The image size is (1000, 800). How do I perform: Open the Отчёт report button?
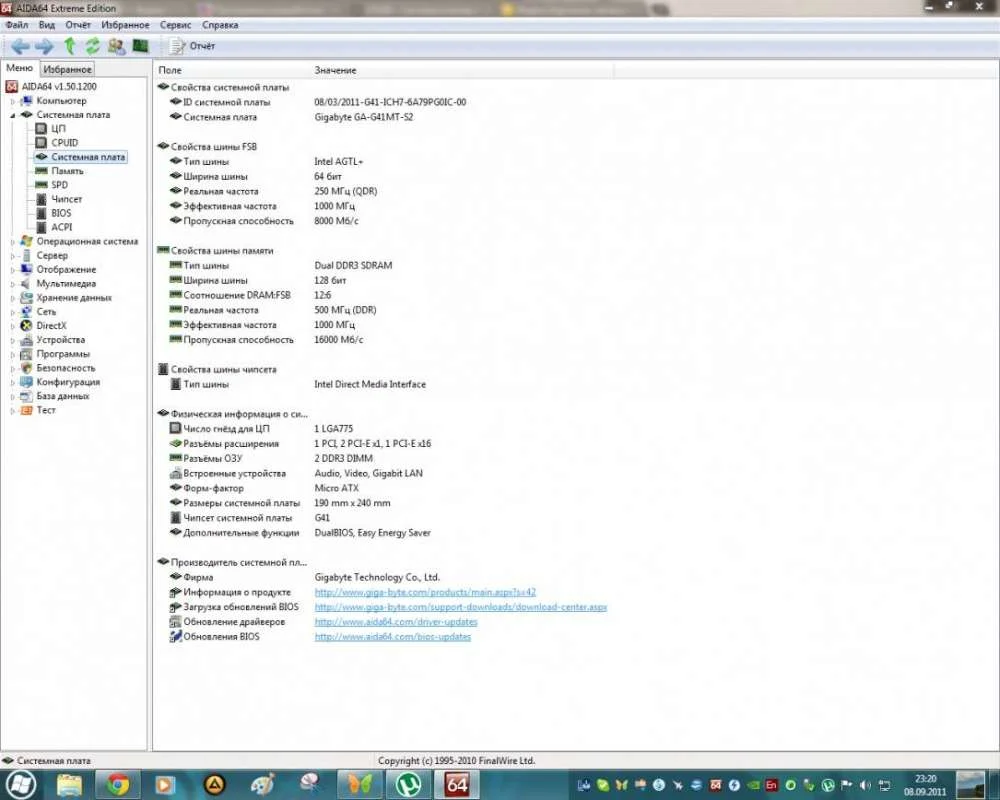tap(192, 46)
